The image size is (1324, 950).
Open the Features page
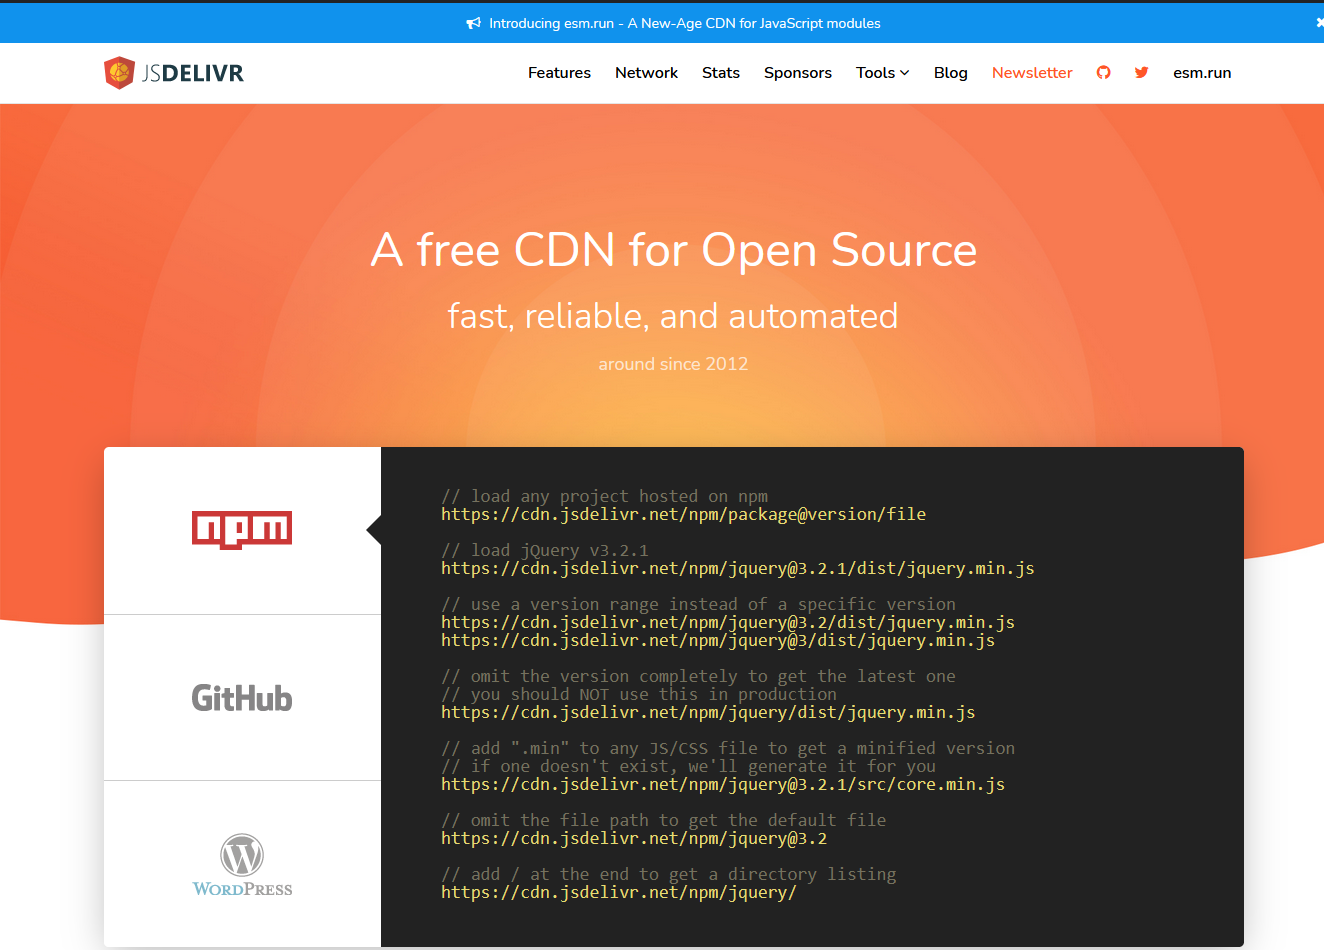pos(559,73)
